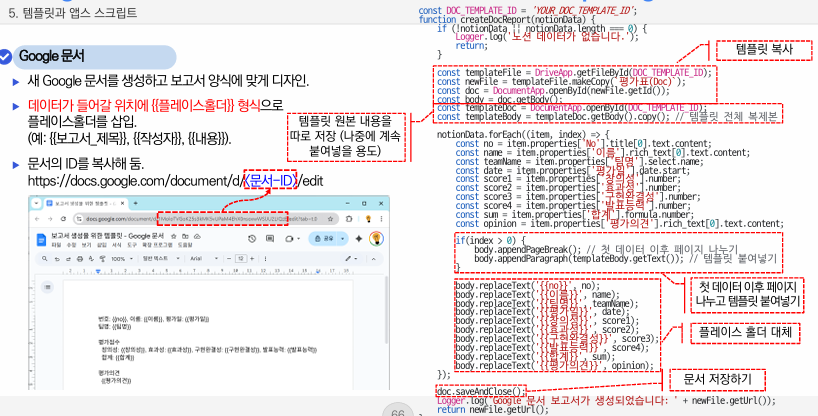Click the Docs window vertical scrollbar
Screen dimensions: 818x416
click(x=387, y=310)
